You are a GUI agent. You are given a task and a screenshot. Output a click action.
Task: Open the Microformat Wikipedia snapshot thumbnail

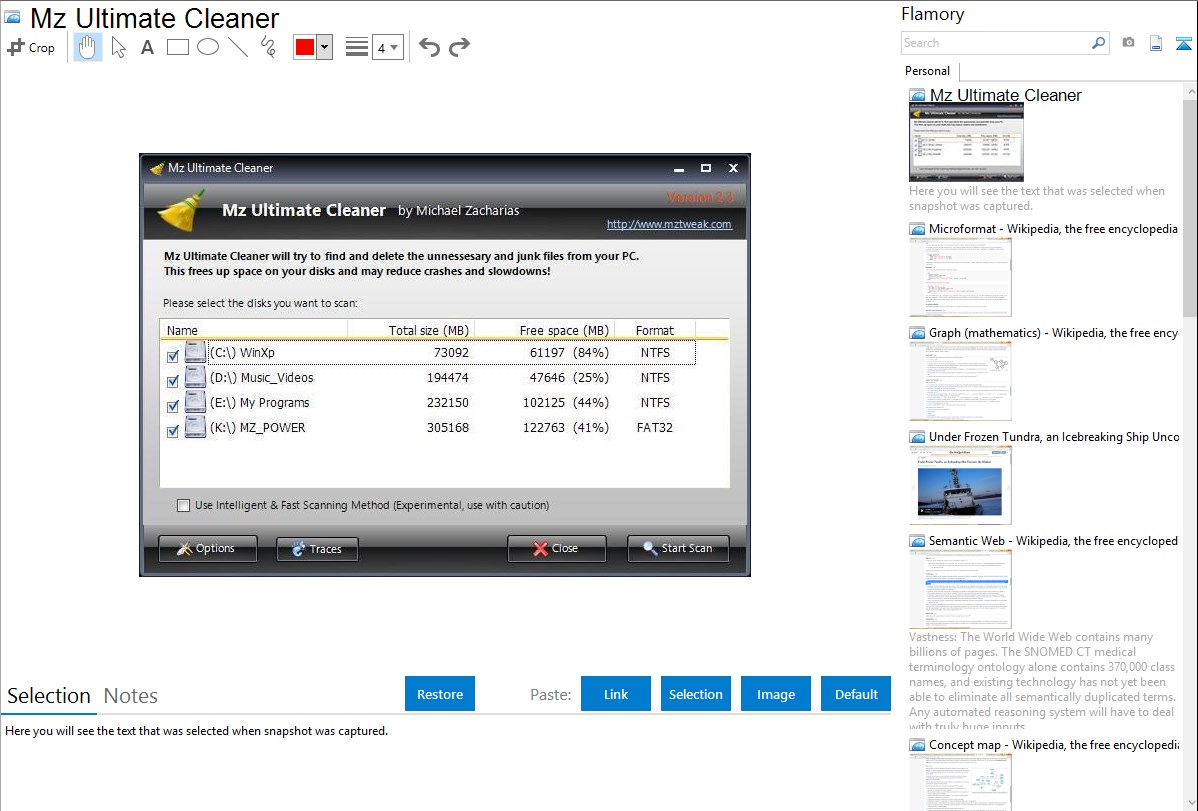click(x=960, y=277)
